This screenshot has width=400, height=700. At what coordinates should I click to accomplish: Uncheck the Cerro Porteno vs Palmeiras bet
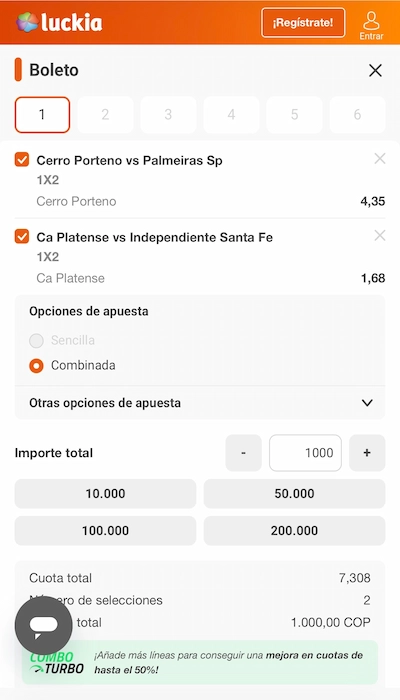[x=22, y=159]
